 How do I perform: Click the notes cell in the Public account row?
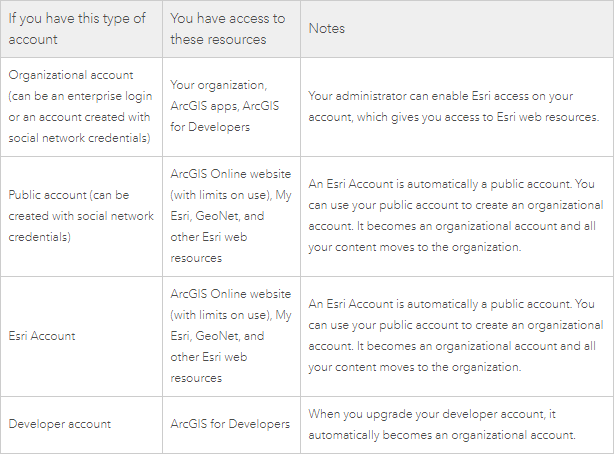coord(457,216)
